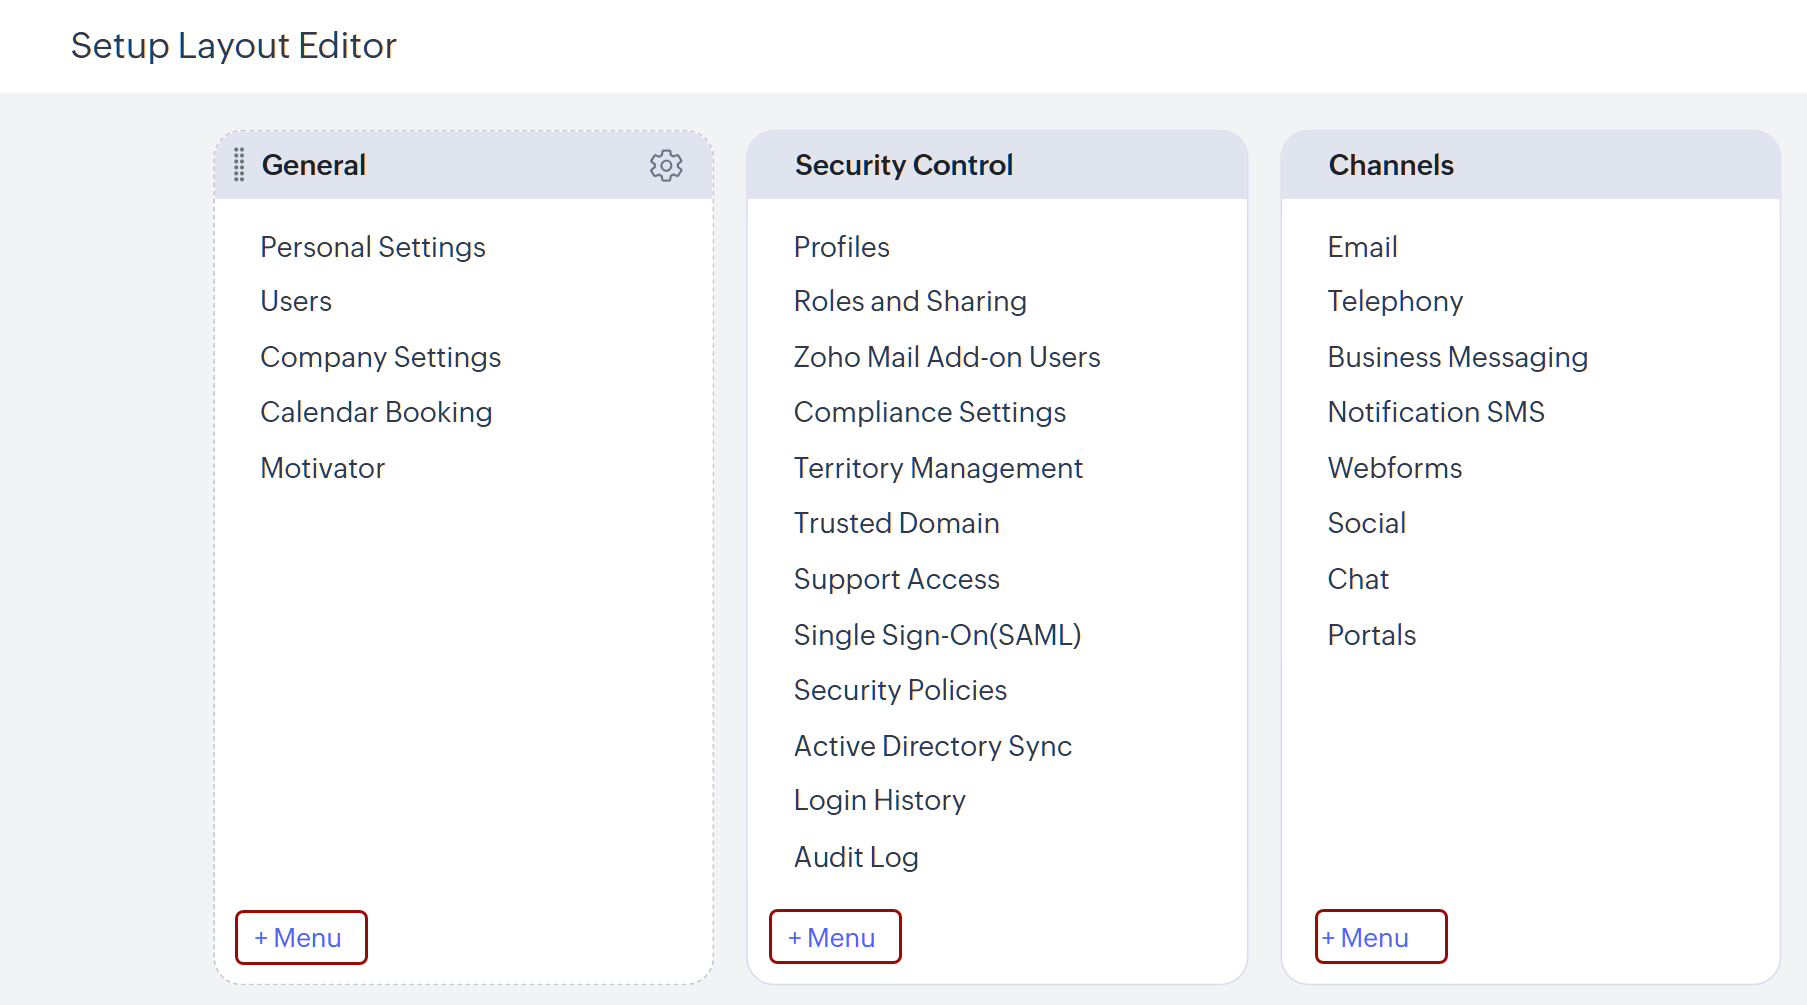Select Roles and Sharing item

pos(909,301)
